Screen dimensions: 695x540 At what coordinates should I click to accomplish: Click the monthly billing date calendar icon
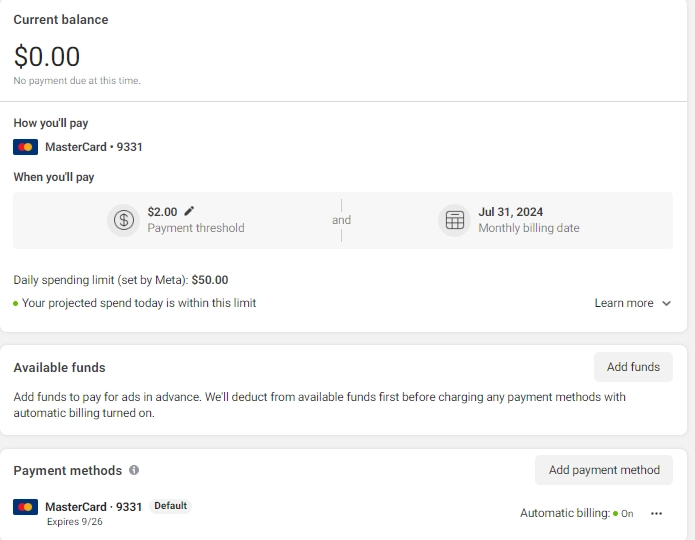pyautogui.click(x=455, y=220)
